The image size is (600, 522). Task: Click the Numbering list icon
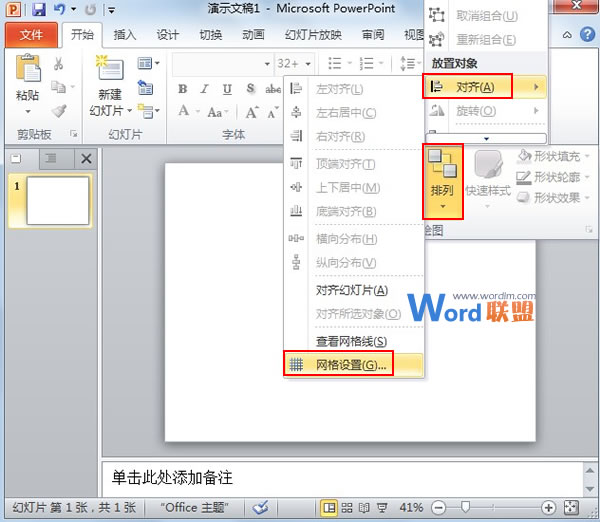point(366,63)
